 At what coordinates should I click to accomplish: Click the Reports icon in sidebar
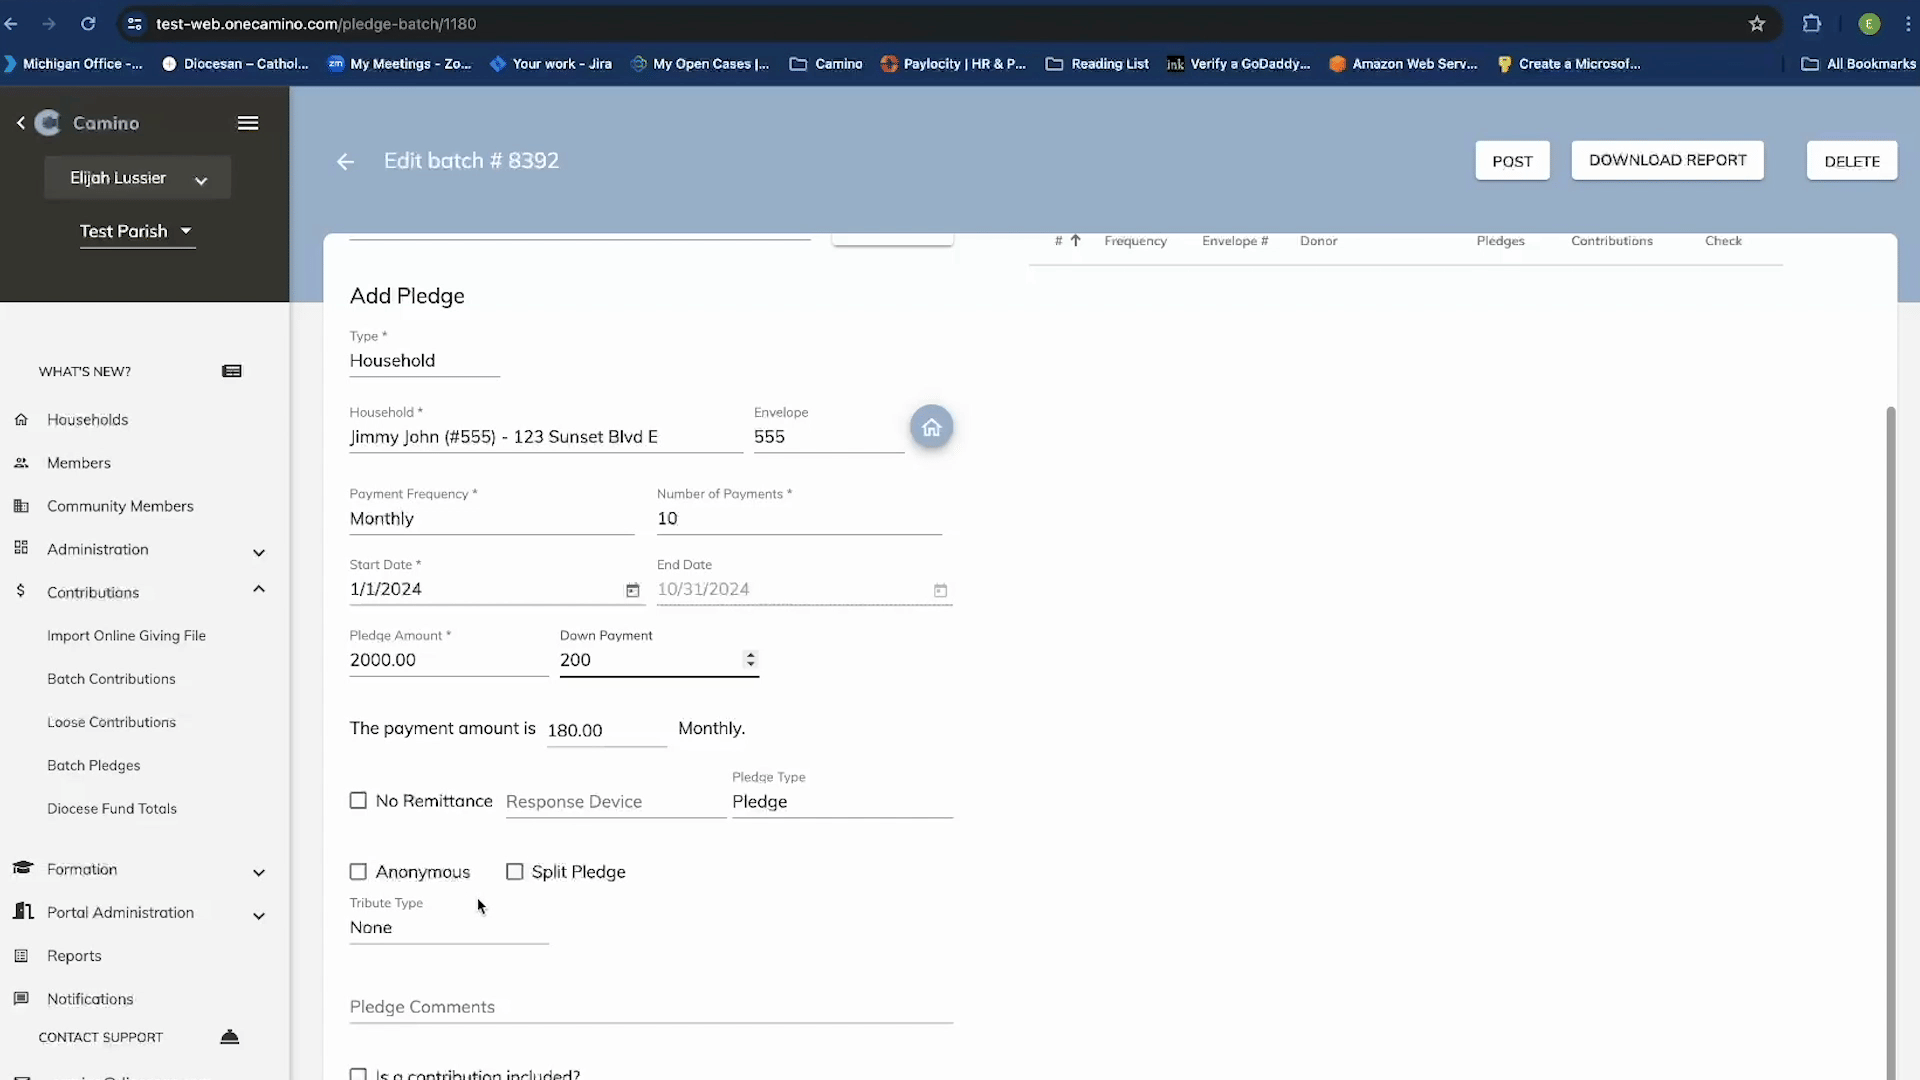coord(21,955)
